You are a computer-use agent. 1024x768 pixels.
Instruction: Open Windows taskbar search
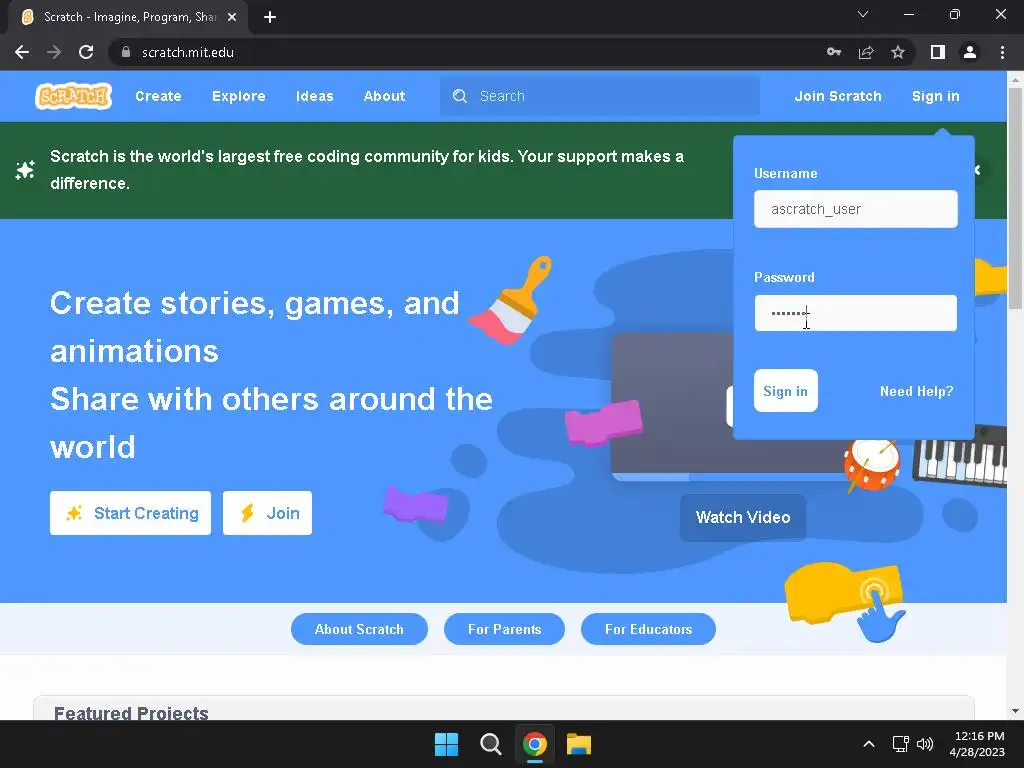tap(490, 744)
